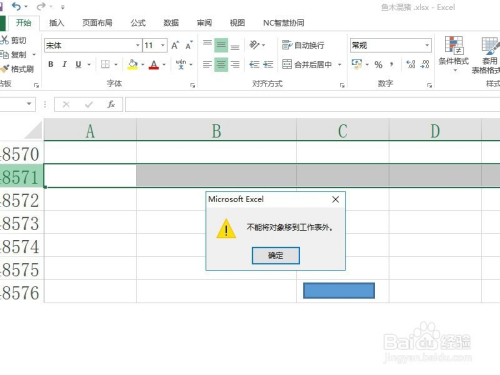This screenshot has height=375, width=500.
Task: Click the Redo arrow icon
Action: pyautogui.click(x=41, y=6)
